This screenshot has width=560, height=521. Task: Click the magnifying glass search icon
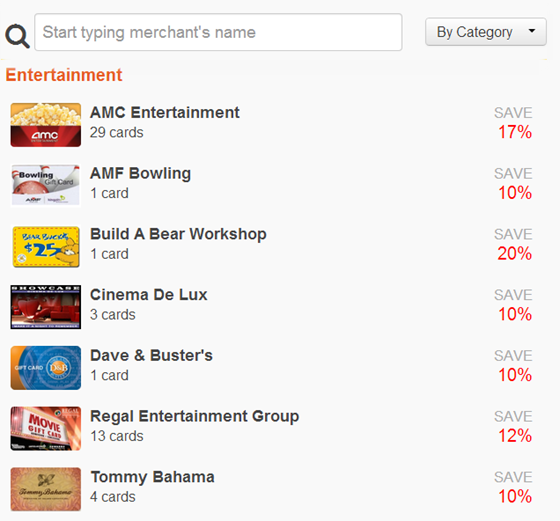tap(17, 36)
